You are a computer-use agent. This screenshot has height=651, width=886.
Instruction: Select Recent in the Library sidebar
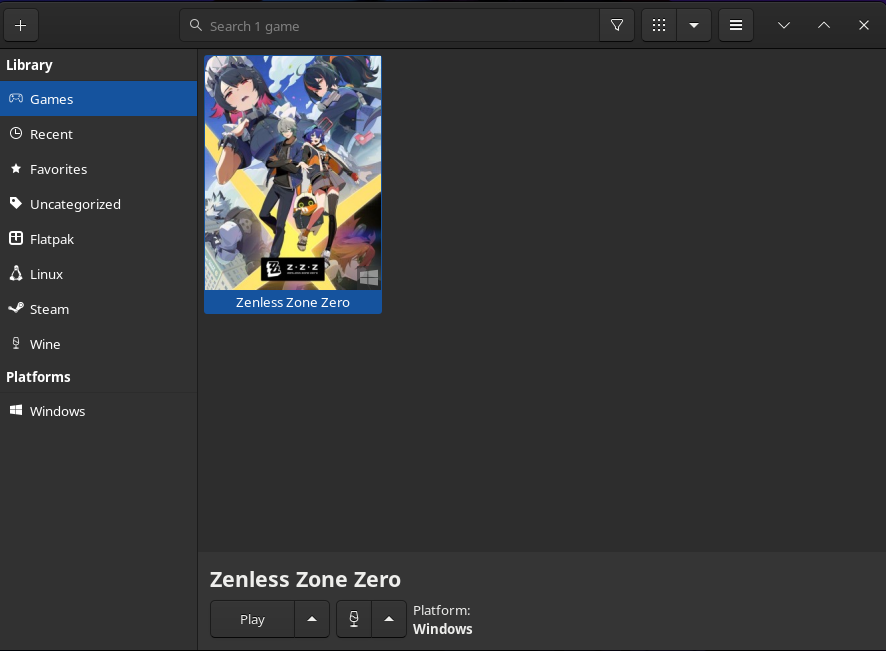52,134
